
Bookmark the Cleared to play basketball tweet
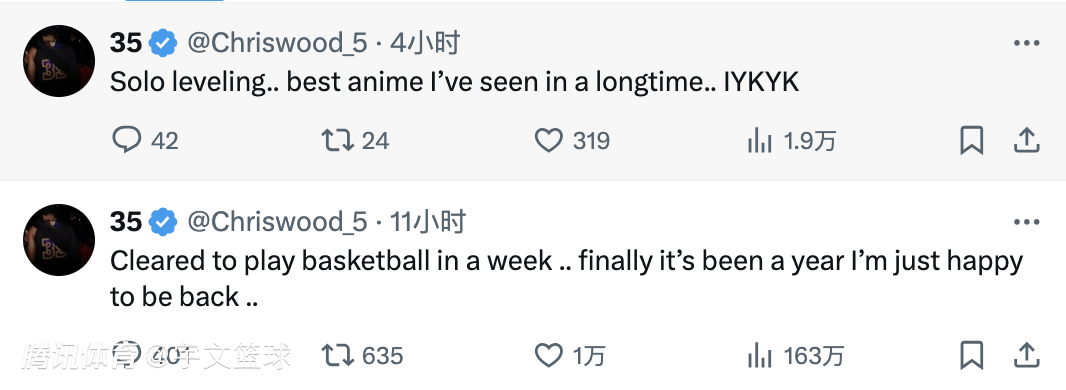(x=972, y=355)
